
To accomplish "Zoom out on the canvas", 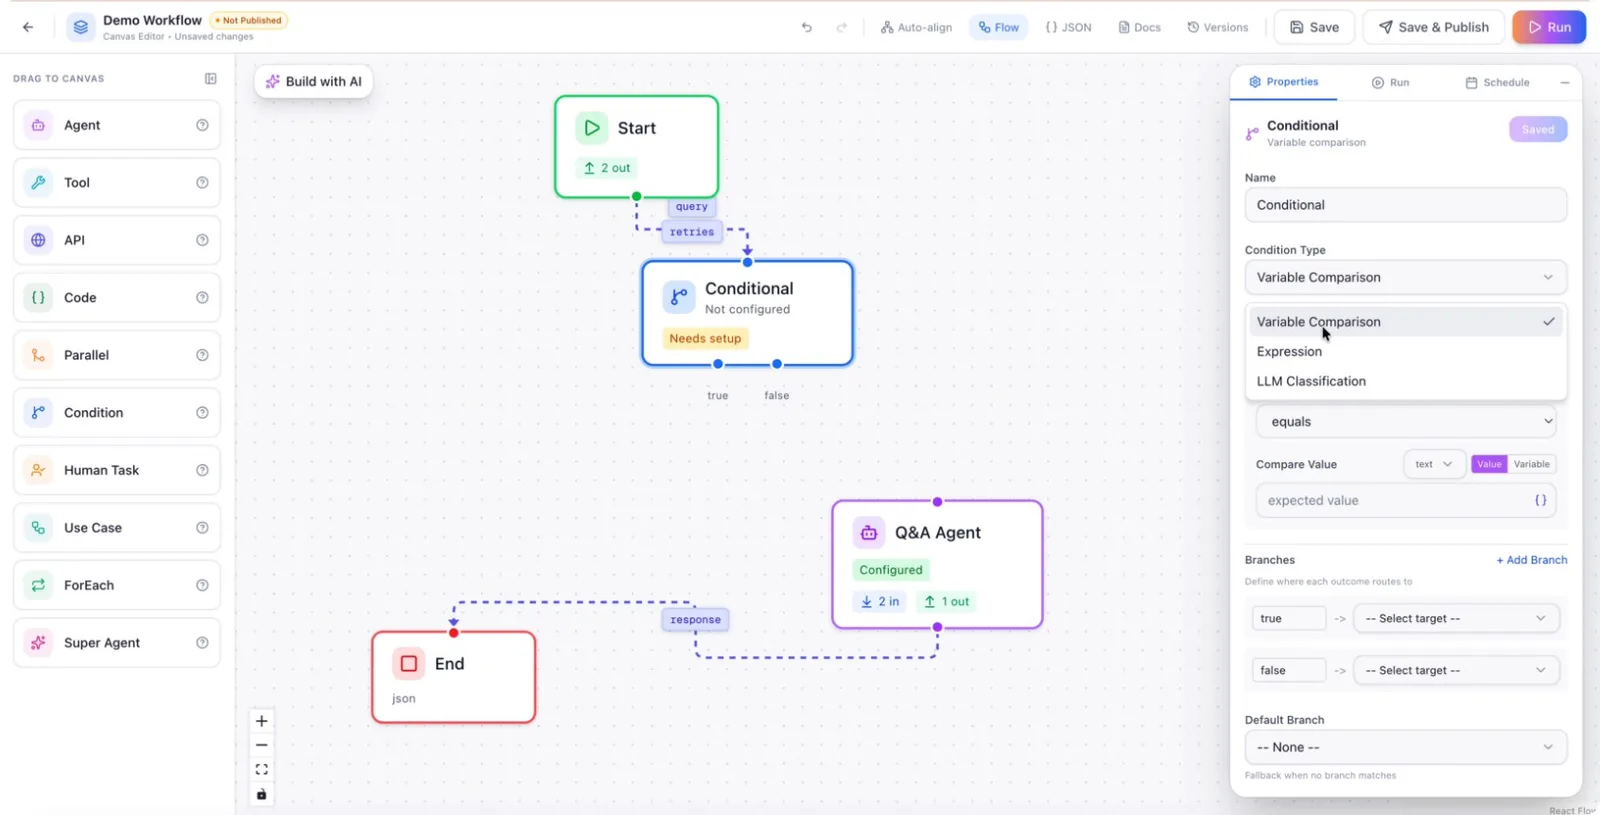I will pos(262,745).
